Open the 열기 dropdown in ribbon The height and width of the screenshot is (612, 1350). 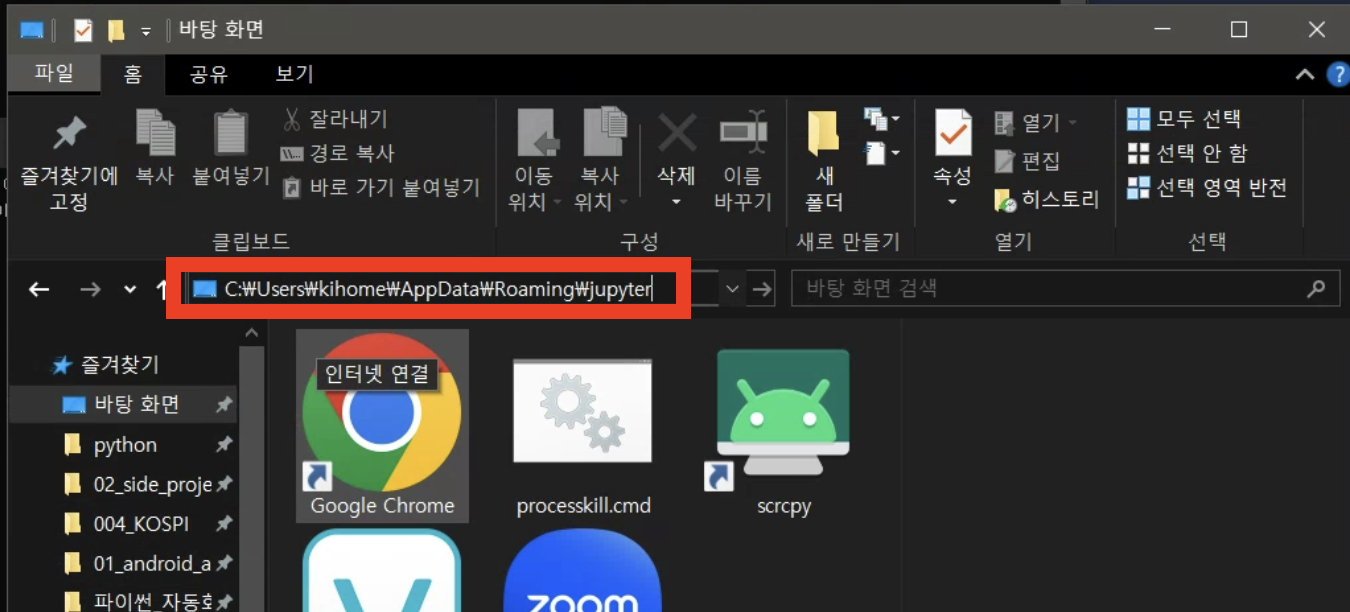pyautogui.click(x=1036, y=123)
